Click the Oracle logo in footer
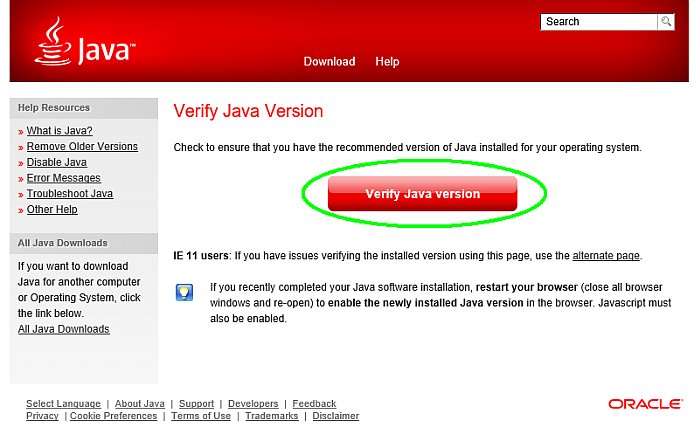 click(x=645, y=404)
